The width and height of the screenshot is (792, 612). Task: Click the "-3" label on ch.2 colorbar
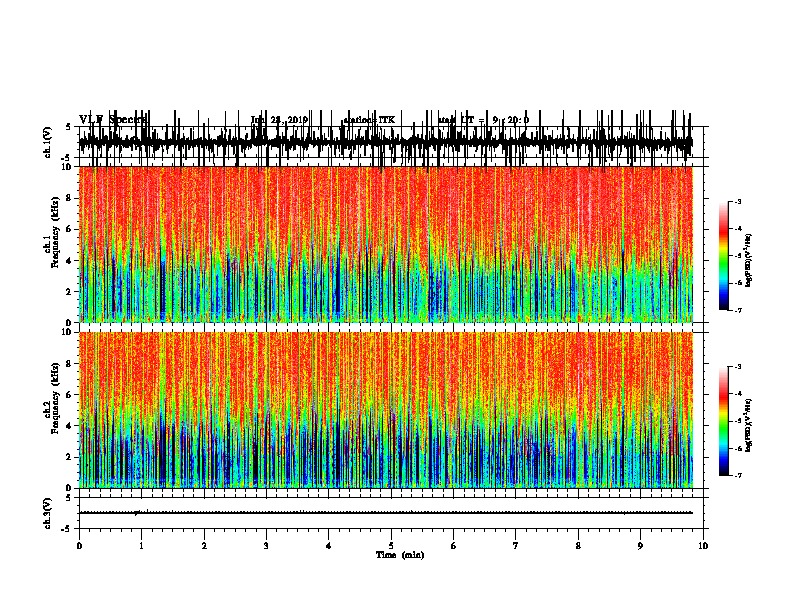737,367
